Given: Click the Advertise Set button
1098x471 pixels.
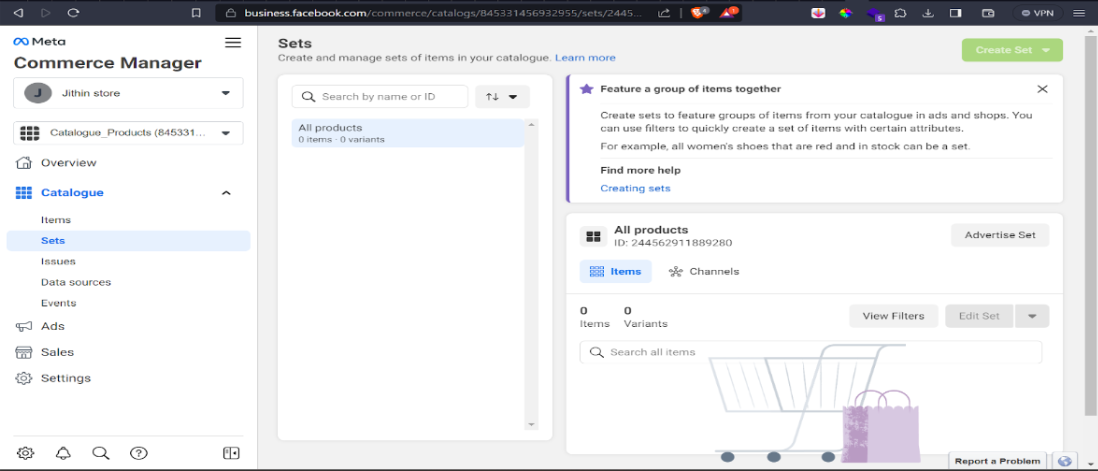Looking at the screenshot, I should 1000,235.
